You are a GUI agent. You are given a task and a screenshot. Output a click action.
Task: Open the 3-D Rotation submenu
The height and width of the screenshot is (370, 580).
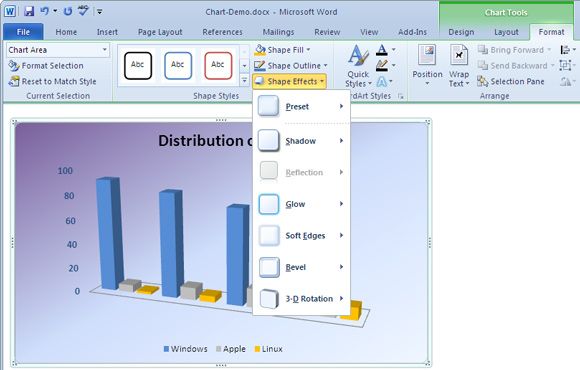point(301,299)
